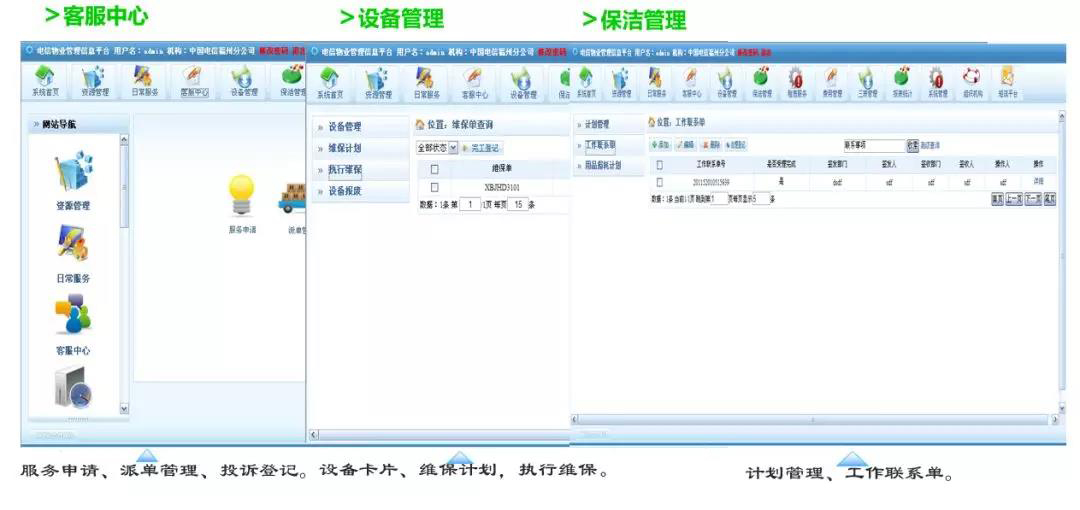Screen dimensions: 1080x510
Task: Click the 删除 button in 工作联系单 toolbar
Action: 710,145
